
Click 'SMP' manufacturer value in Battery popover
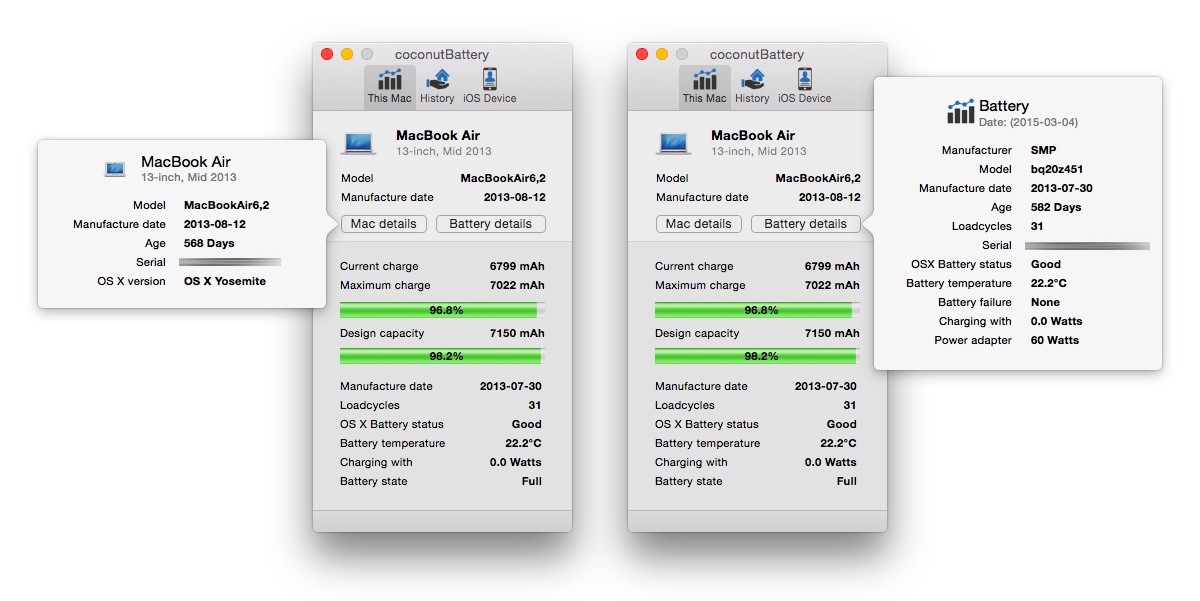pyautogui.click(x=1043, y=150)
